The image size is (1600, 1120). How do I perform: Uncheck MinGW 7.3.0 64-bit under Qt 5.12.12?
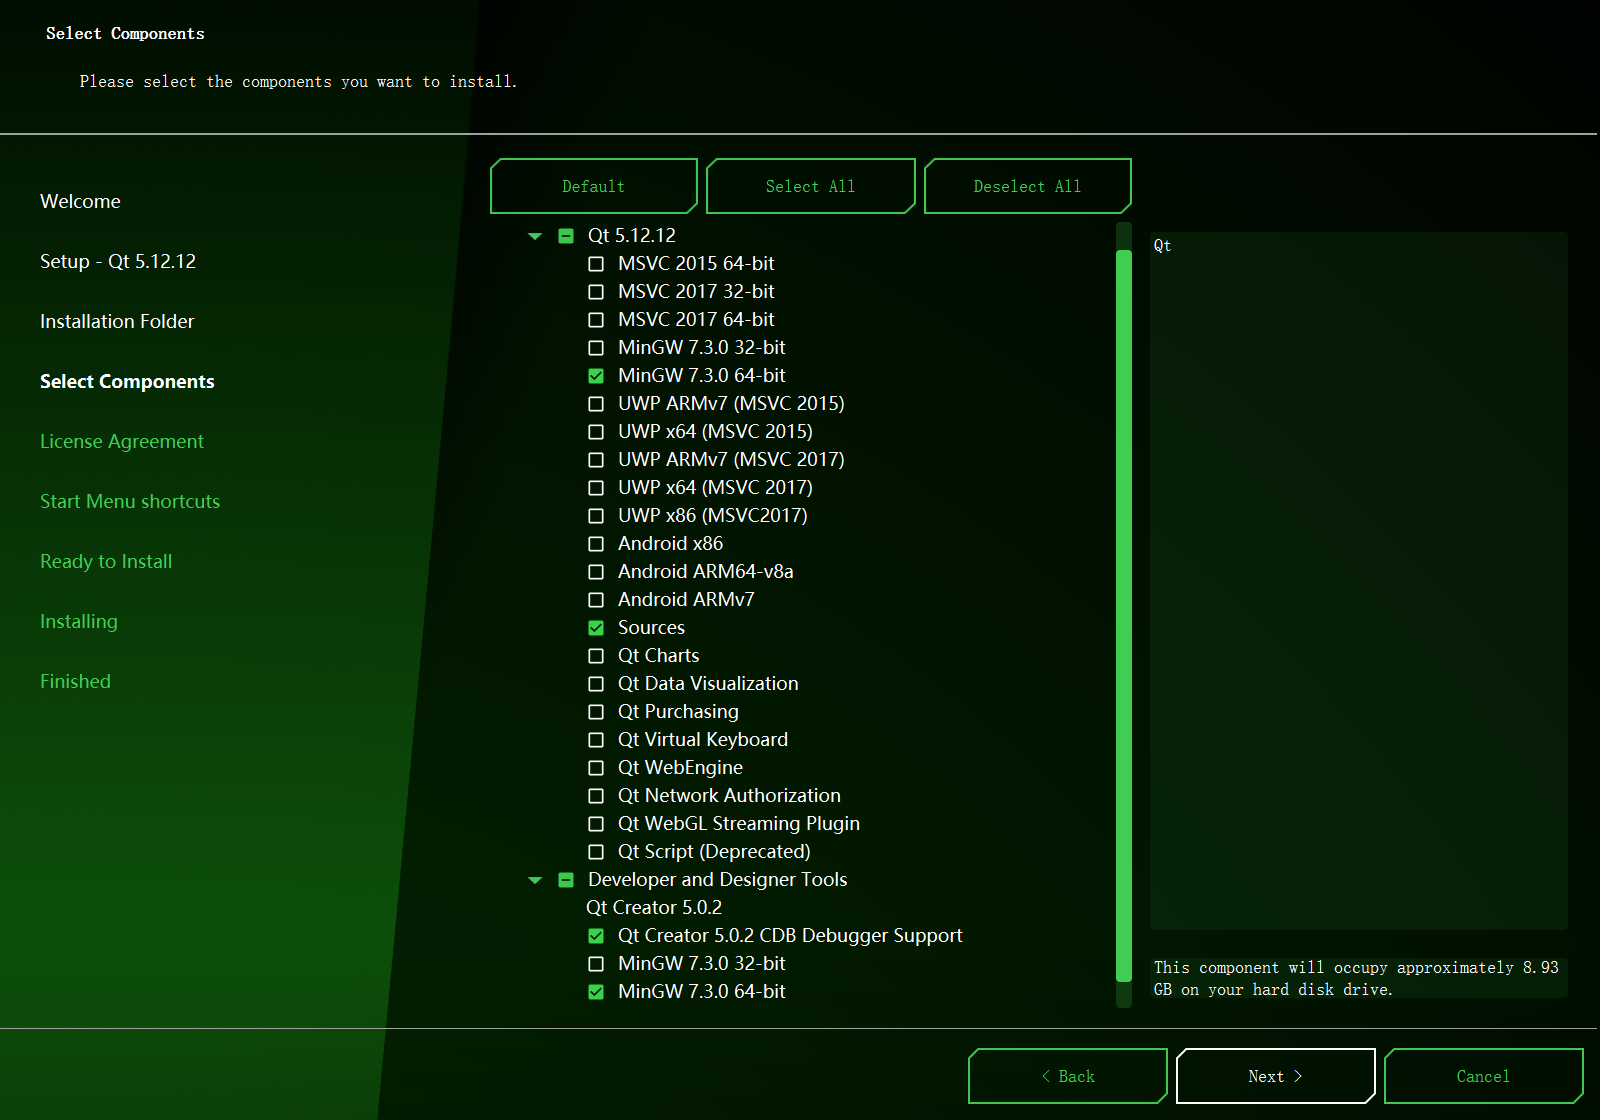click(596, 376)
